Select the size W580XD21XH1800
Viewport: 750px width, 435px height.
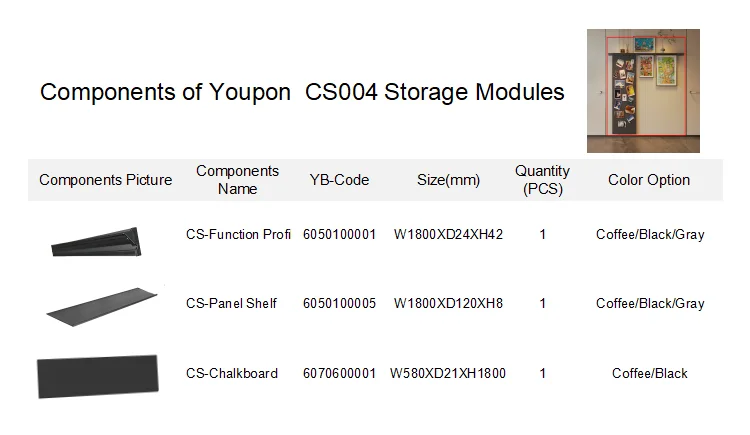tap(448, 373)
